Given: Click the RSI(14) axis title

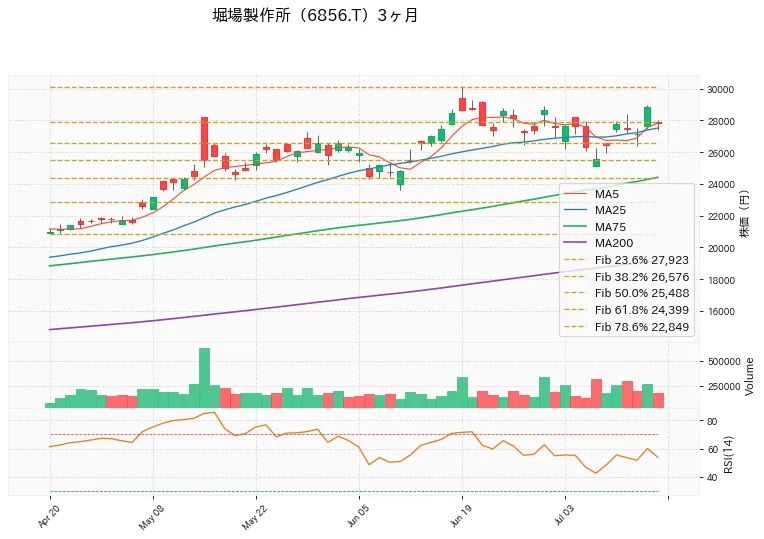Looking at the screenshot, I should coord(728,454).
